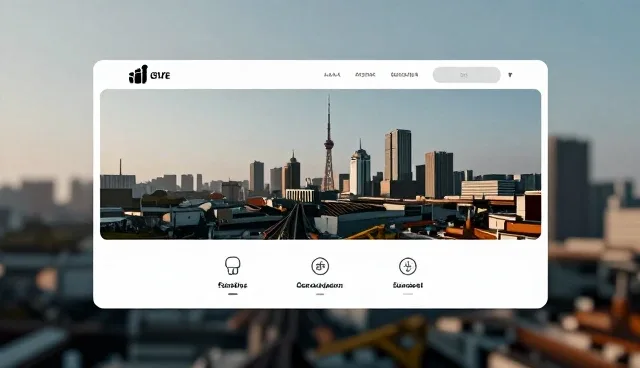Open the last navigation link before the search field

(404, 75)
